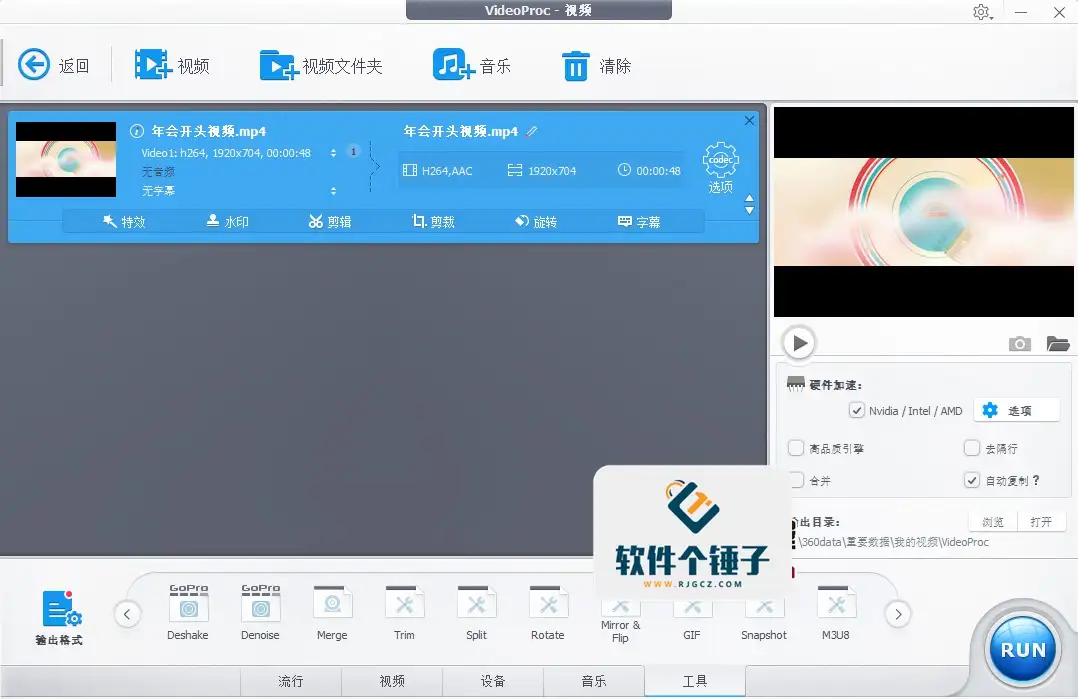
Task: Click the right chevron to reveal more tools
Action: tap(897, 614)
